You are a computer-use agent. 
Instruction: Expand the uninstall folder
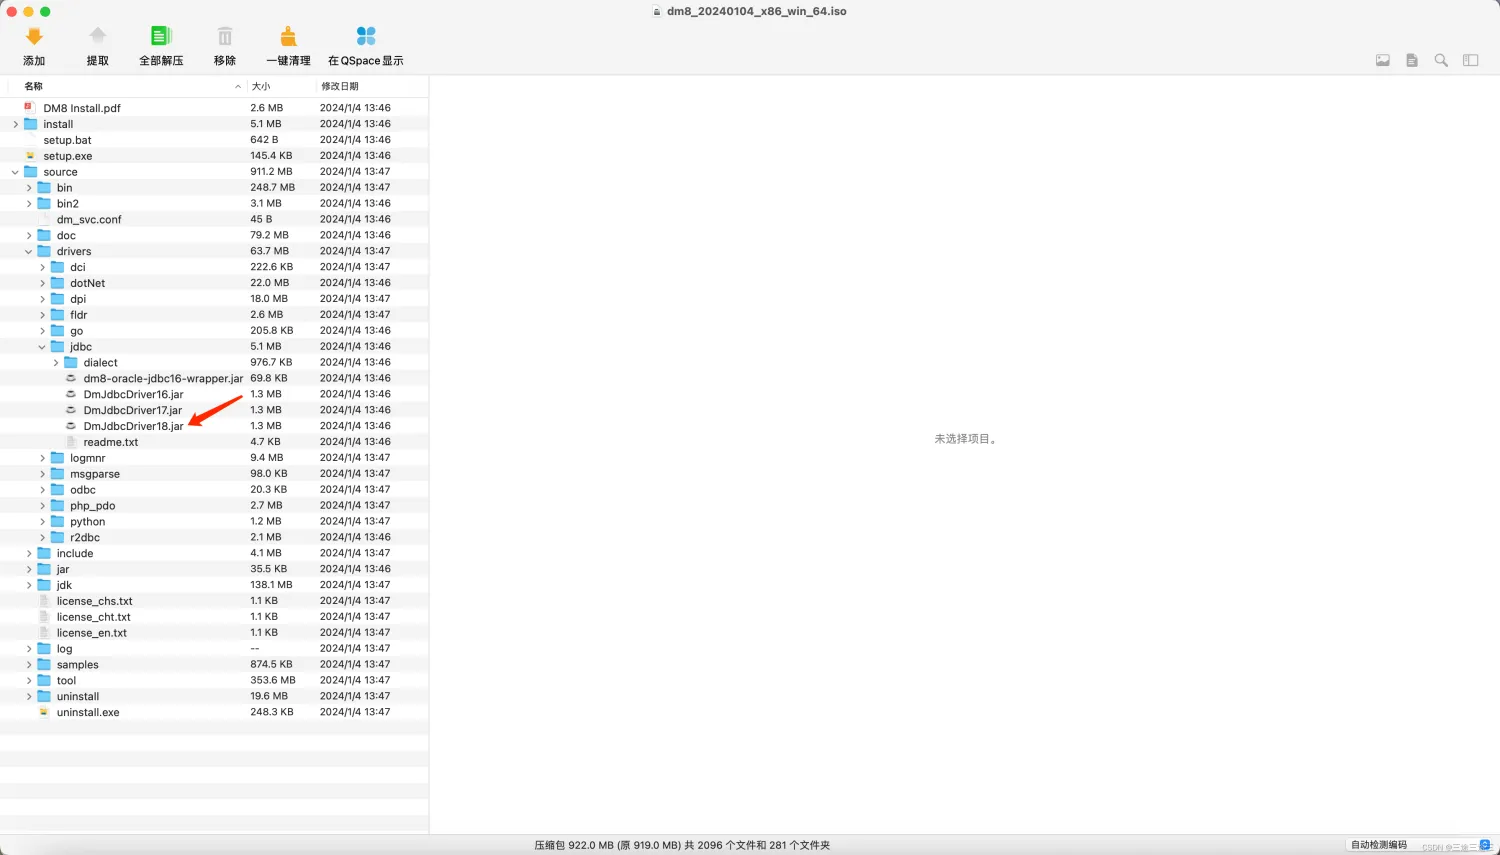[29, 696]
